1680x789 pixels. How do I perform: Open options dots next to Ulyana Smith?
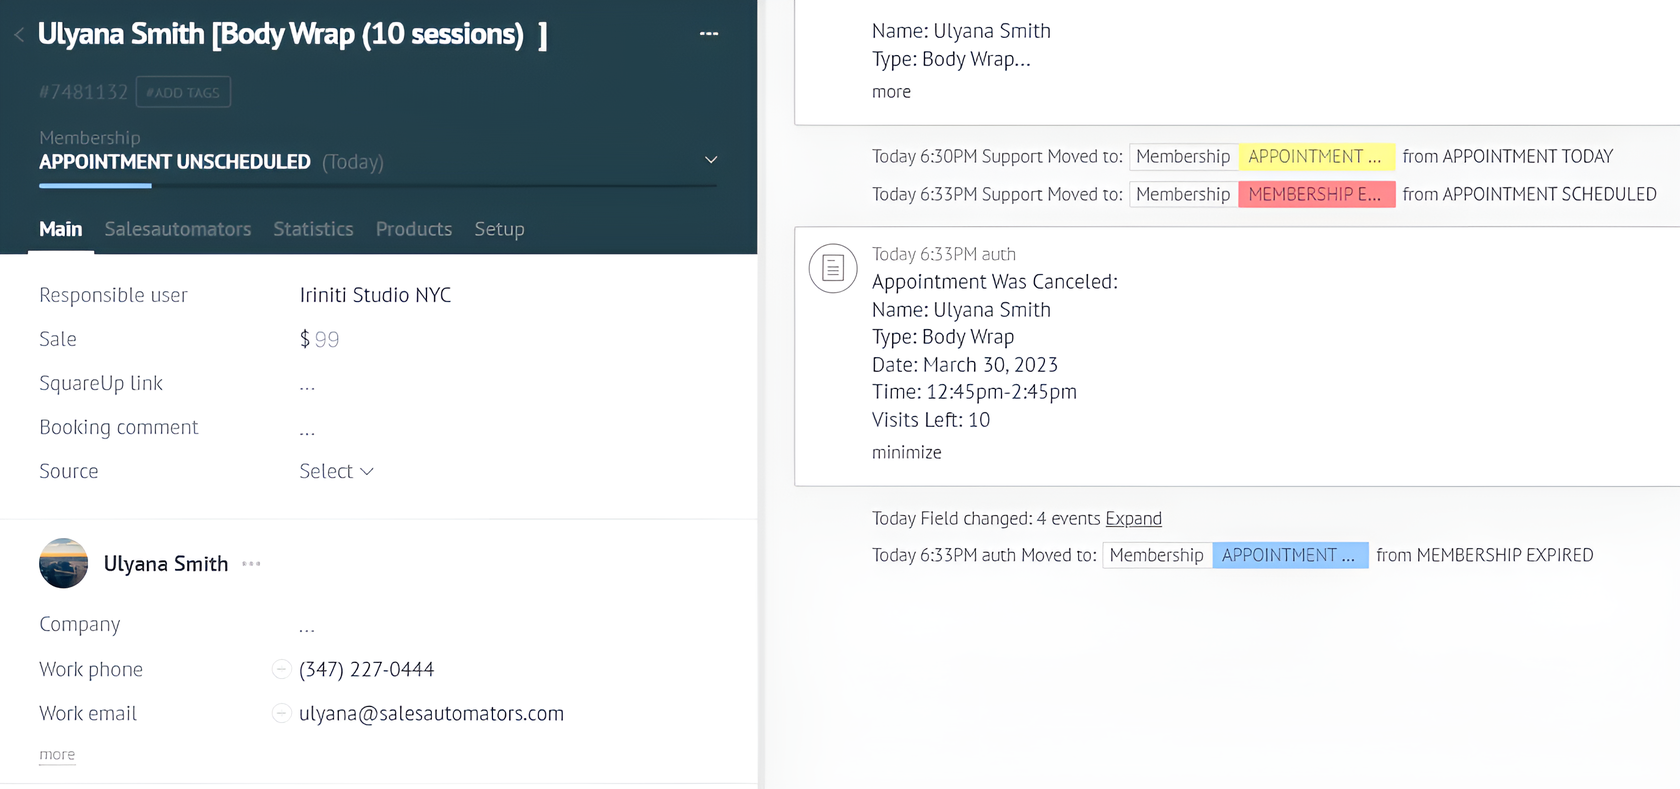tap(251, 564)
